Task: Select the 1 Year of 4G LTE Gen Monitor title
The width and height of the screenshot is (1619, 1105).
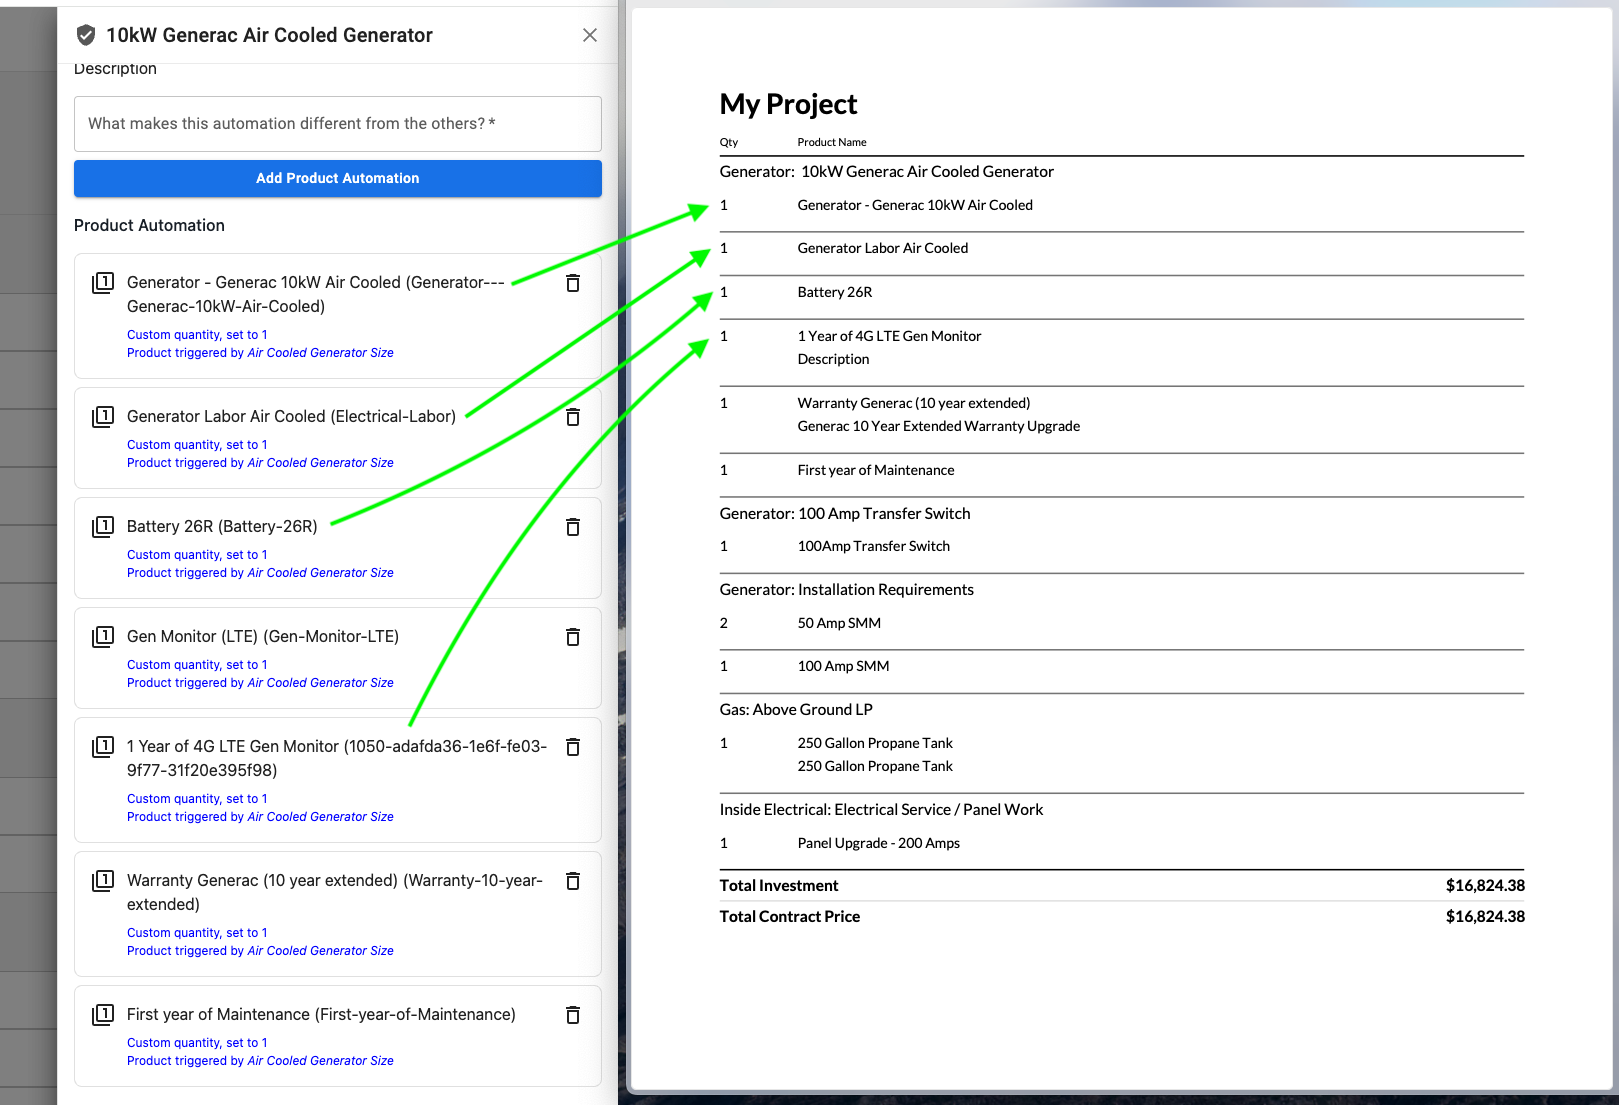Action: click(337, 758)
